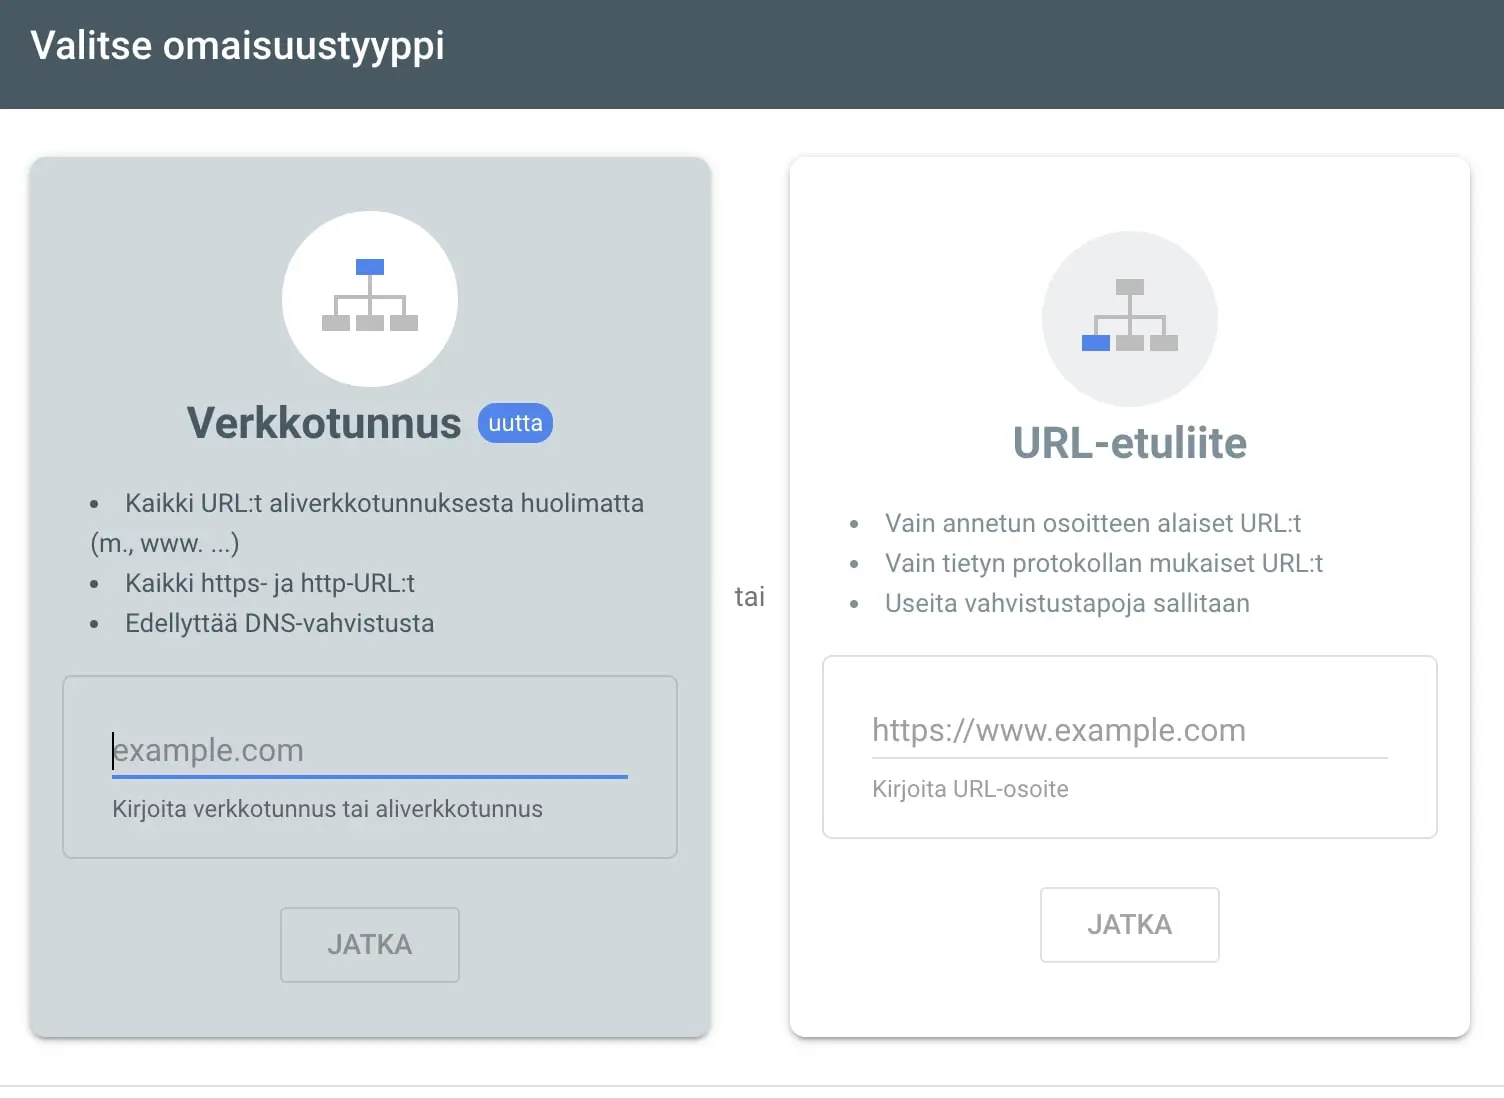The image size is (1504, 1098).
Task: Focus the https://www.example.com URL input field
Action: pos(1130,730)
